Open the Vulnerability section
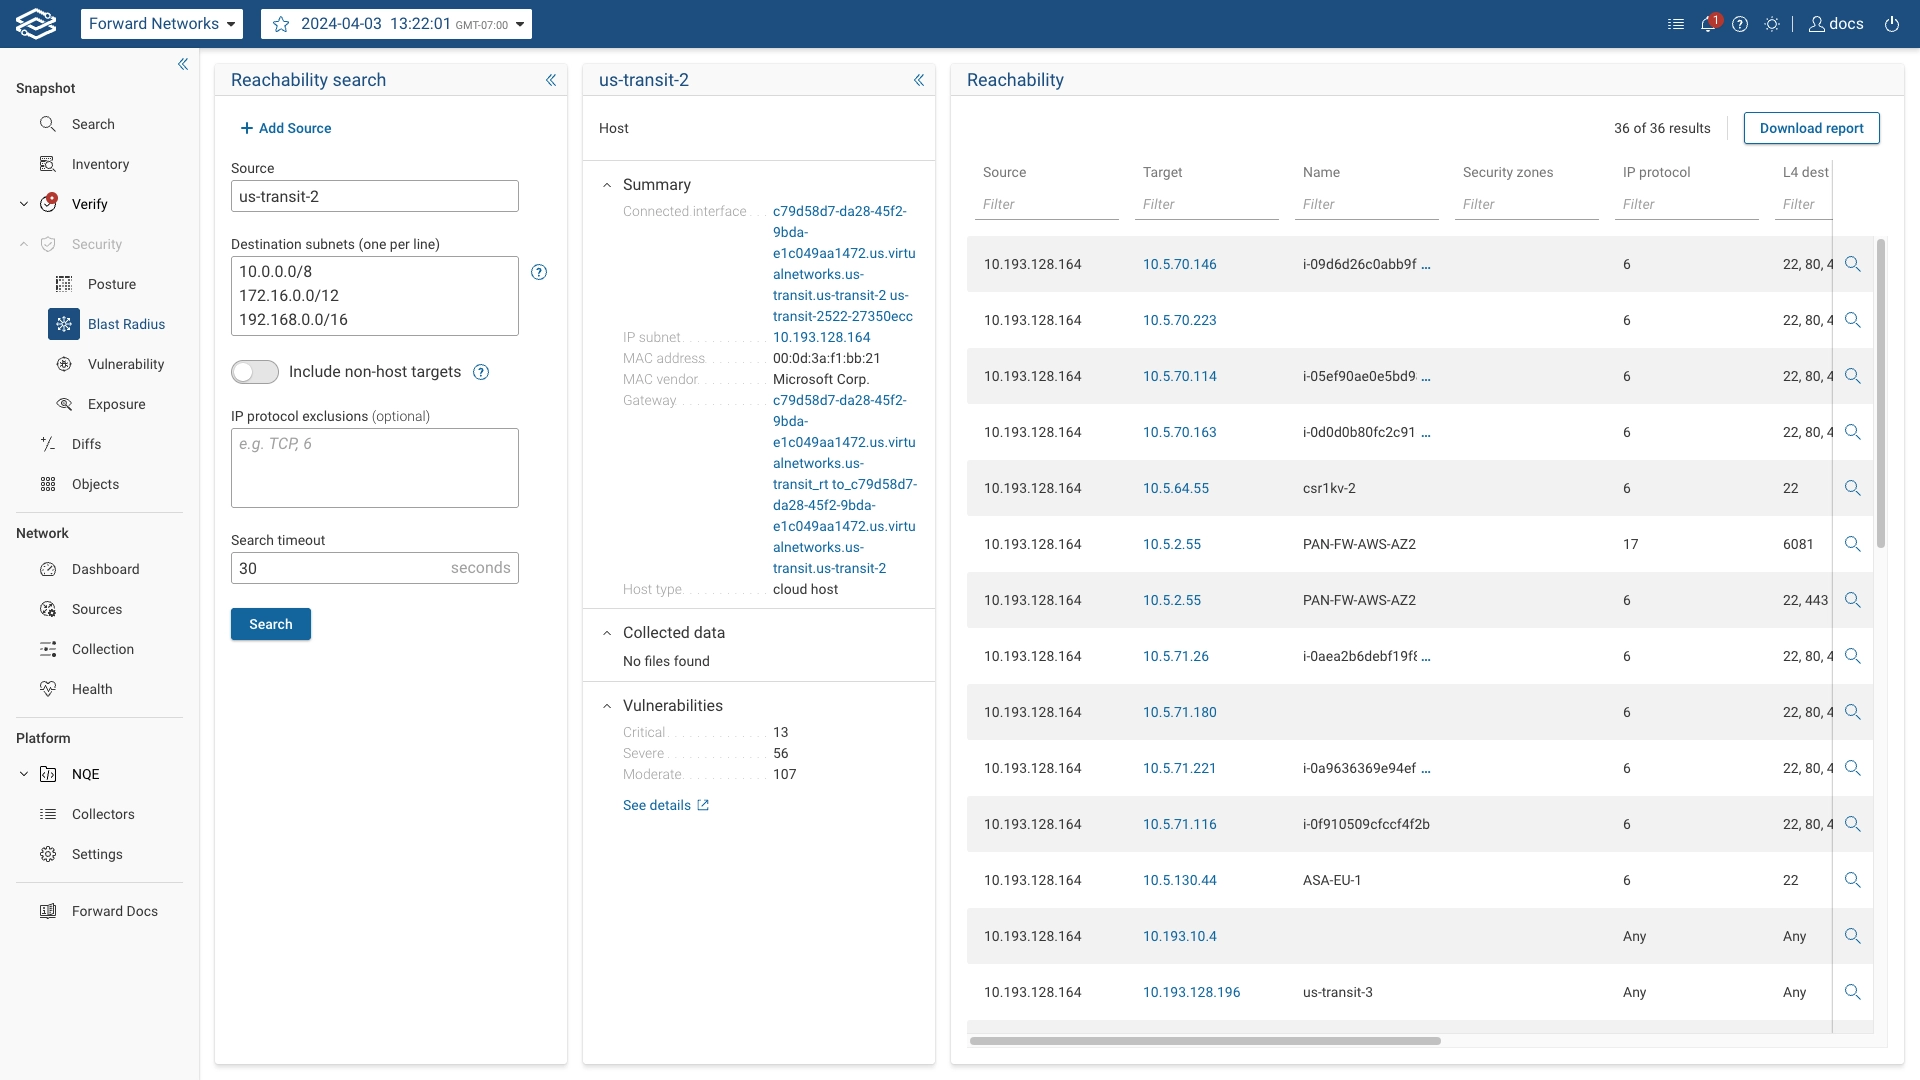The height and width of the screenshot is (1080, 1920). click(x=128, y=364)
